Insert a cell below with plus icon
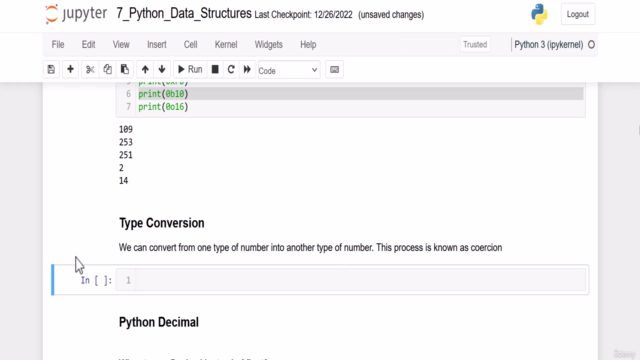Screen dimensions: 640x360 click(70, 70)
